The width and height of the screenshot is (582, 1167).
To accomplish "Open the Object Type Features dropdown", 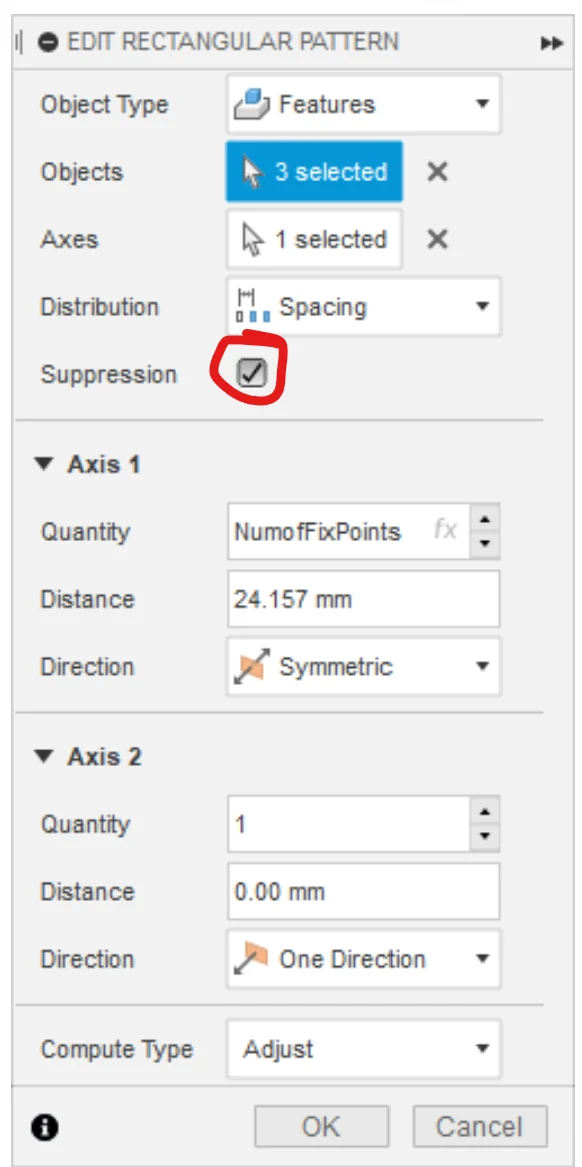I will 364,103.
